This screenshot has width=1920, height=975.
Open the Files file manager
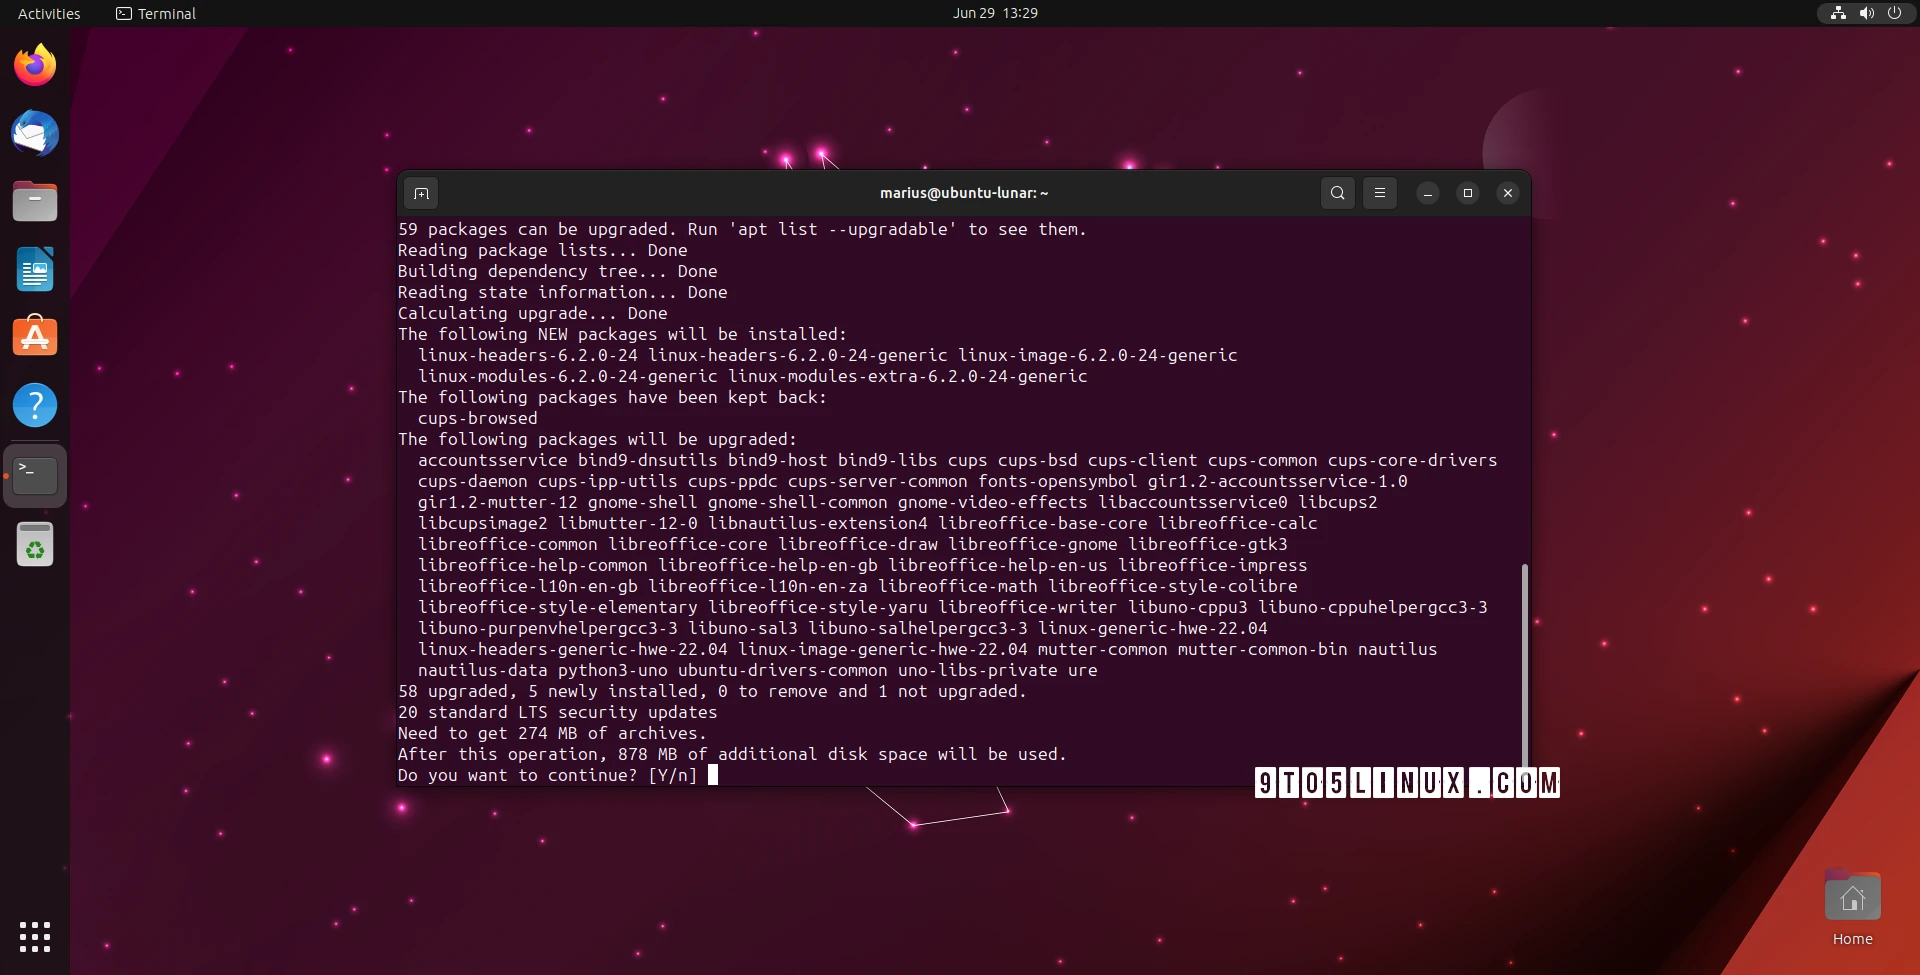[x=35, y=201]
